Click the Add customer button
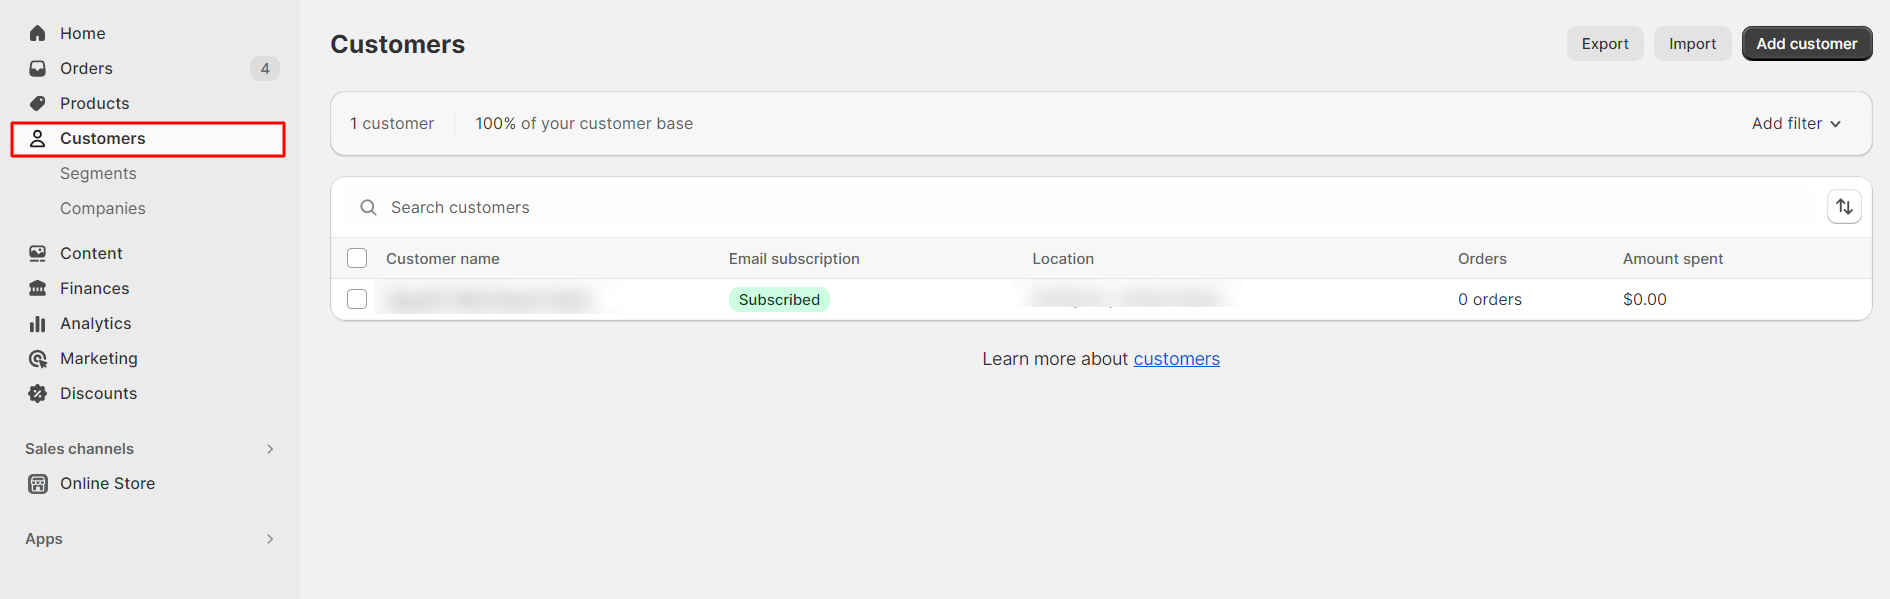 [1806, 44]
